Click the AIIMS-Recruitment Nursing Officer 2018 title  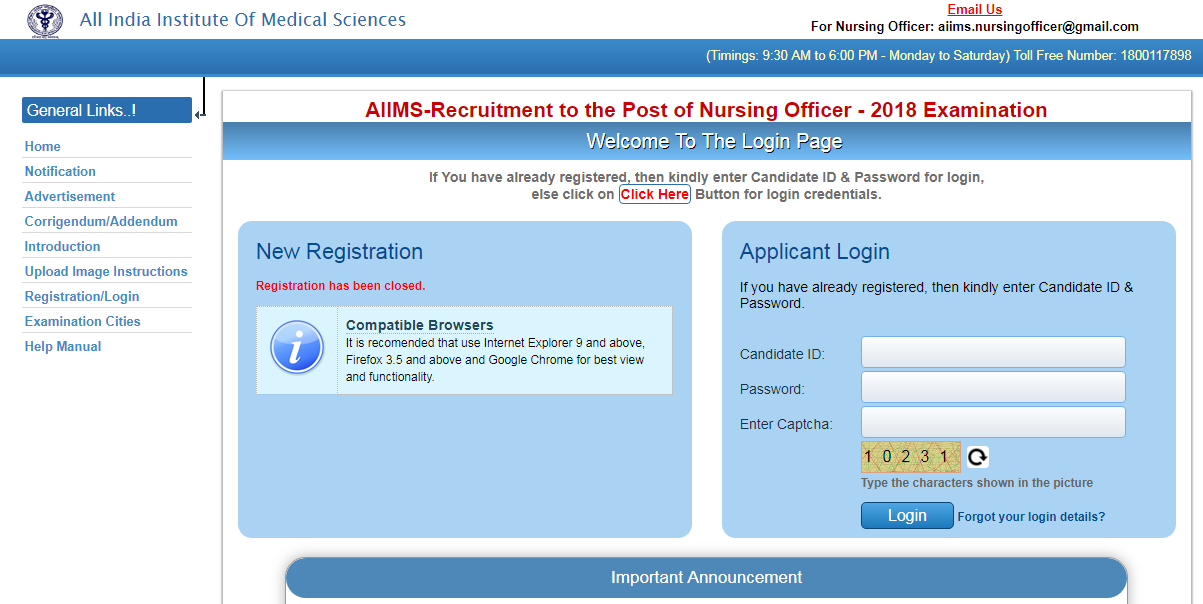coord(706,110)
